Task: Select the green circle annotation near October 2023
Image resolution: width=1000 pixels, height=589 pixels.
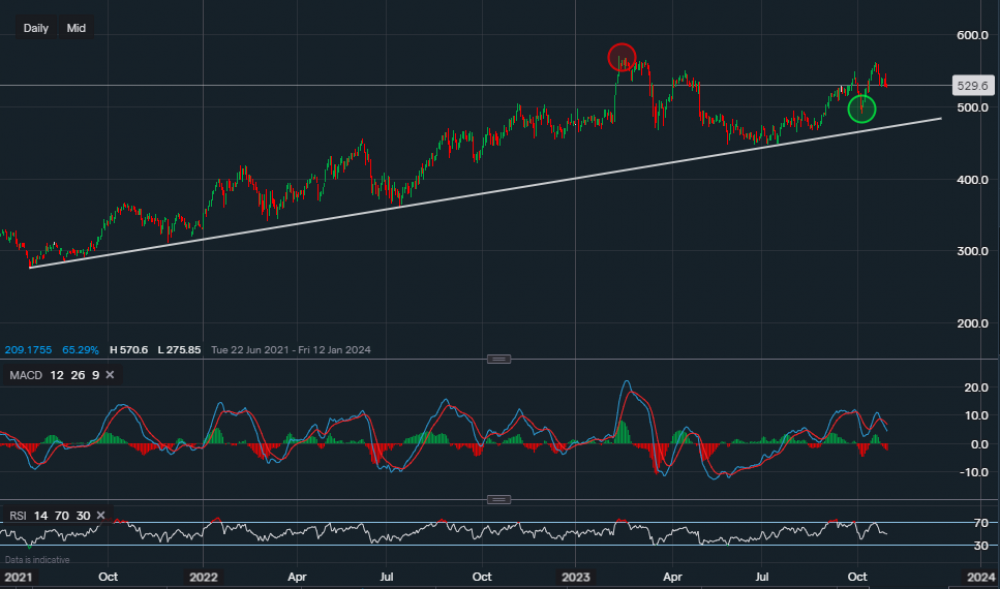Action: (x=861, y=108)
